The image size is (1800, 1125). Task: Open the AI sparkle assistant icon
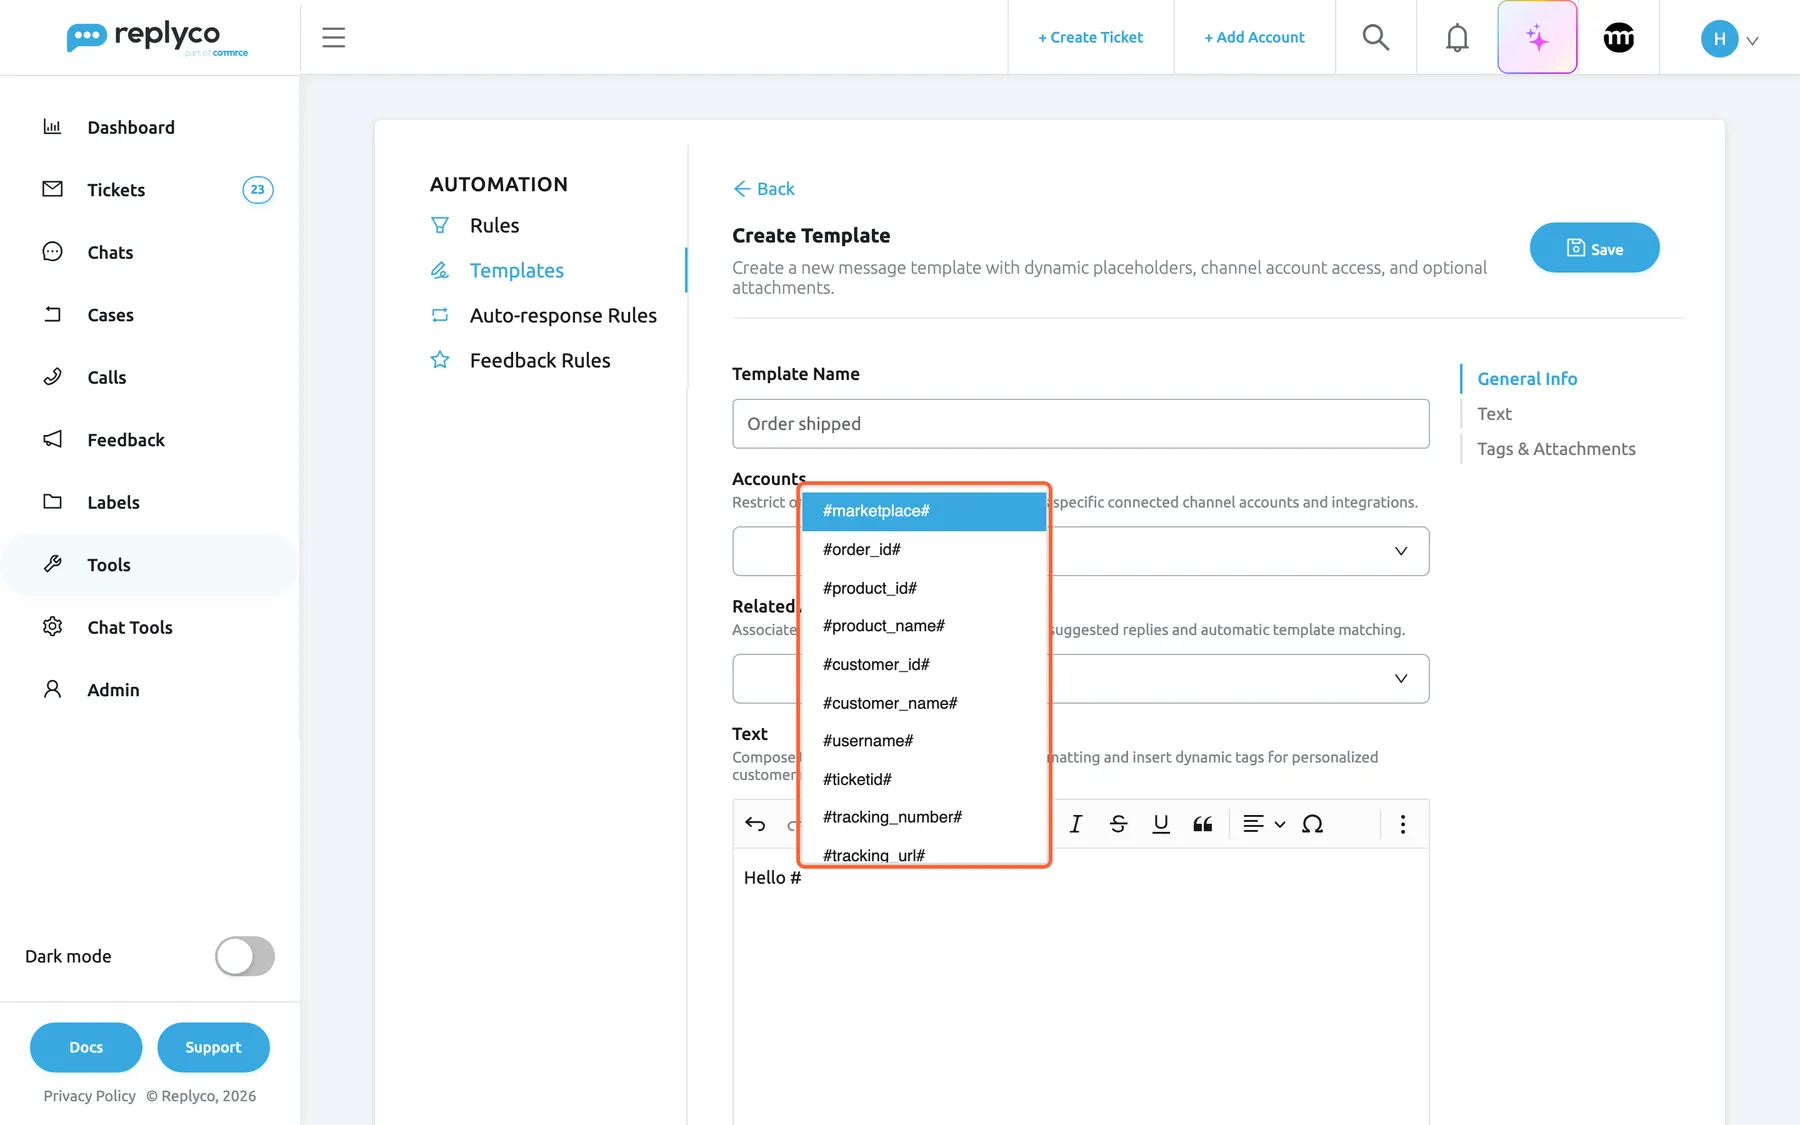(1537, 38)
